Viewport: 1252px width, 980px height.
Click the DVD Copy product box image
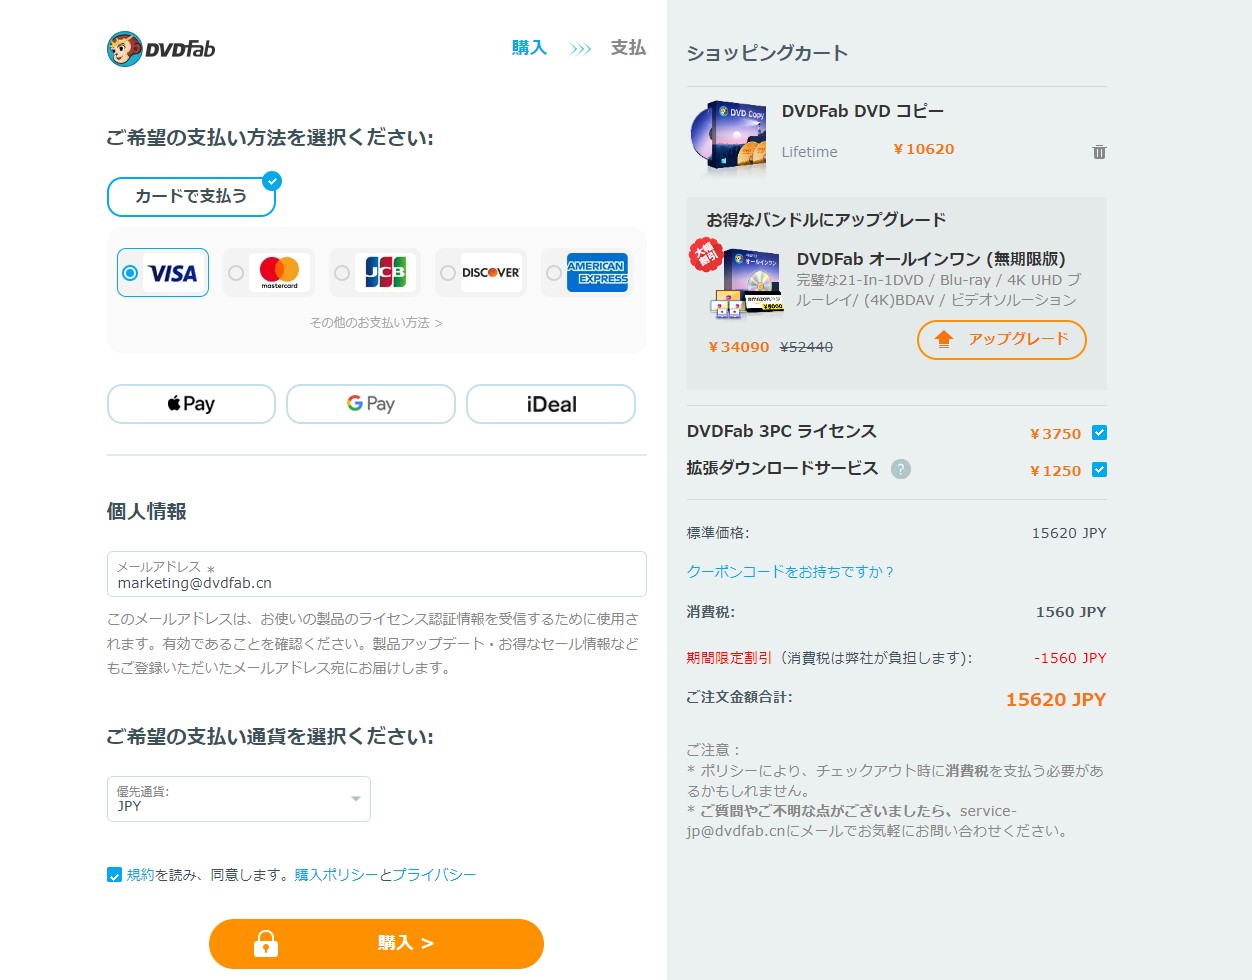(728, 137)
